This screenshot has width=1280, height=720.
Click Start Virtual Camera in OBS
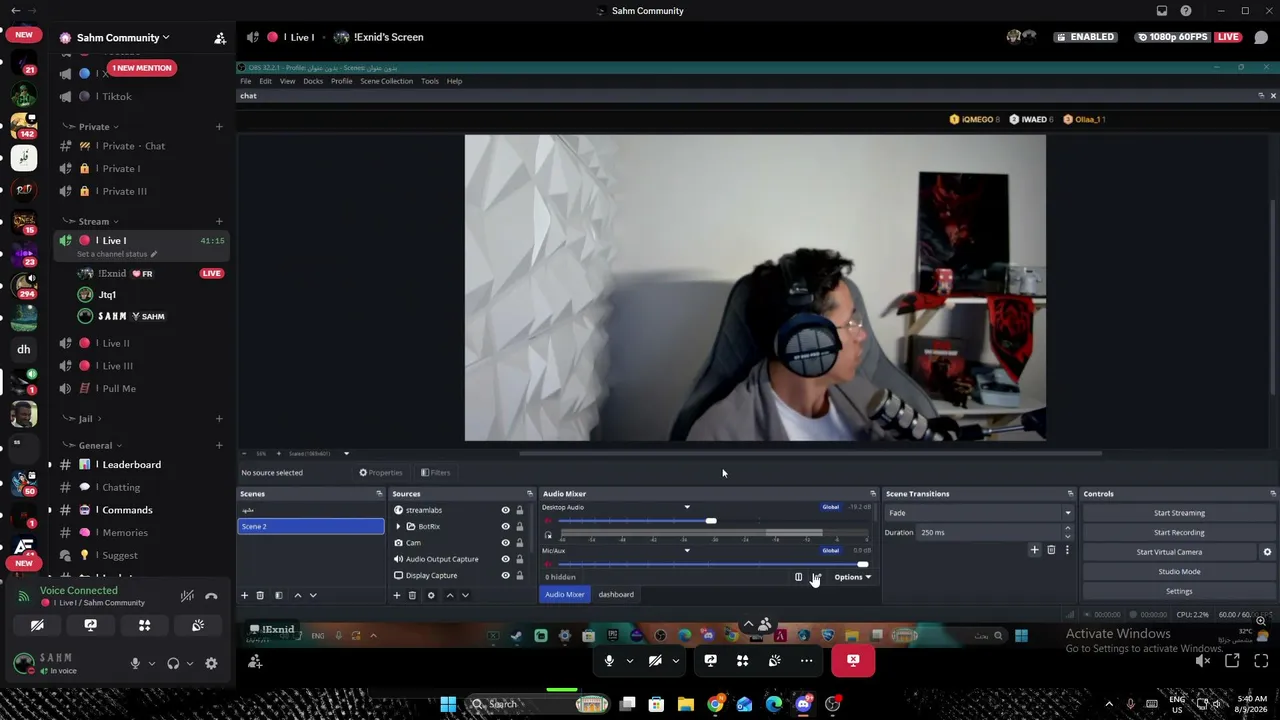(1169, 552)
